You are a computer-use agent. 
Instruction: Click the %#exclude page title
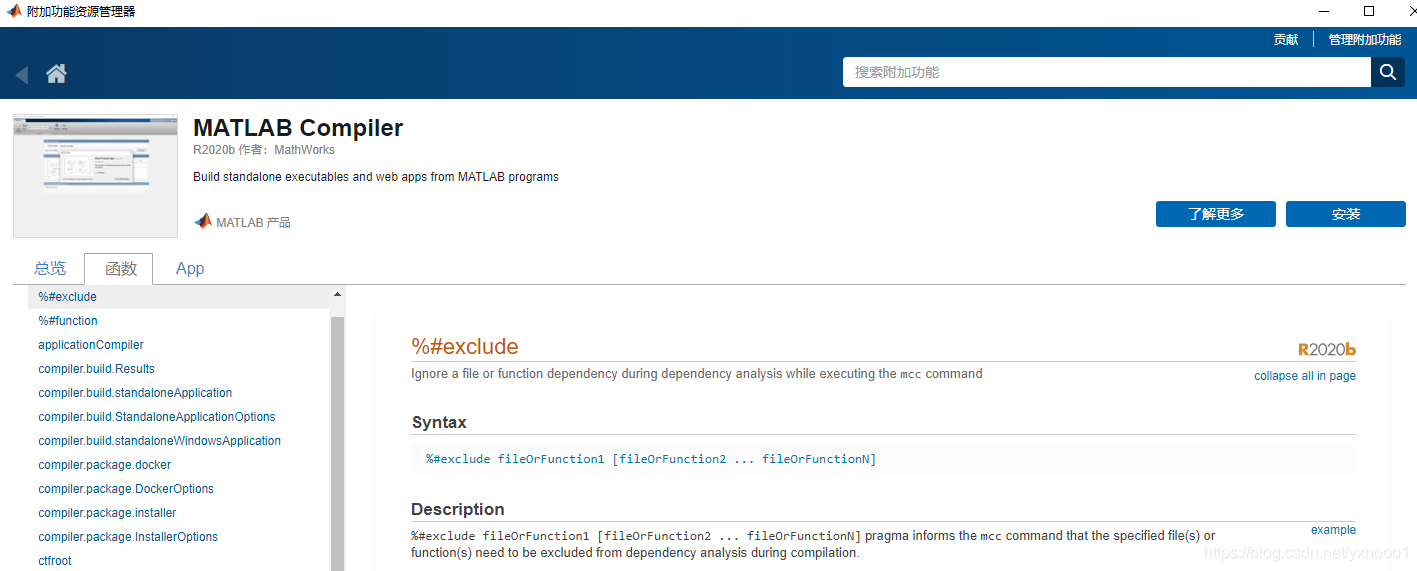(465, 347)
